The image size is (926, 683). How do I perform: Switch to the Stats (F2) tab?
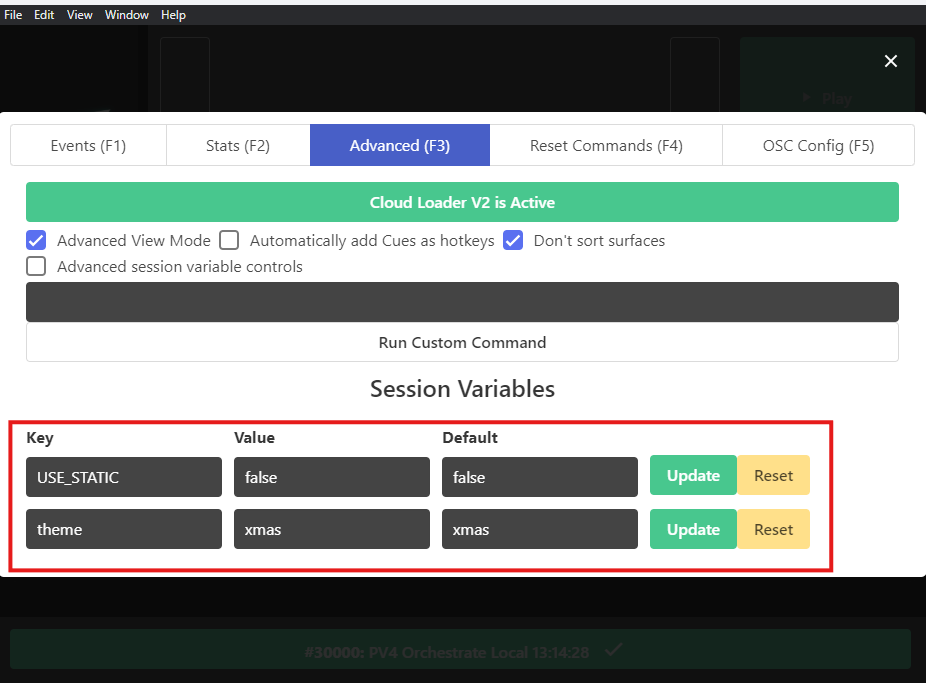pos(238,145)
